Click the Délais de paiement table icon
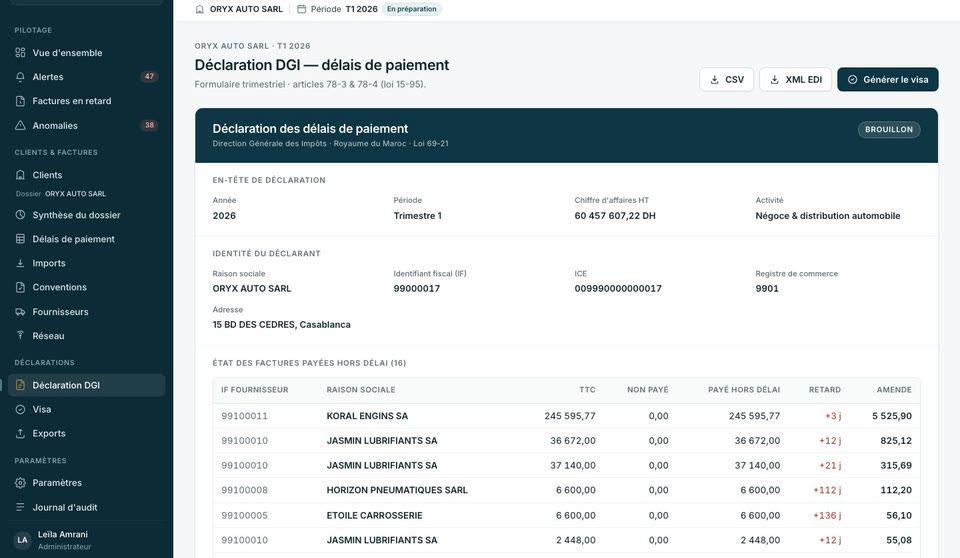Viewport: 960px width, 558px height. (20, 239)
